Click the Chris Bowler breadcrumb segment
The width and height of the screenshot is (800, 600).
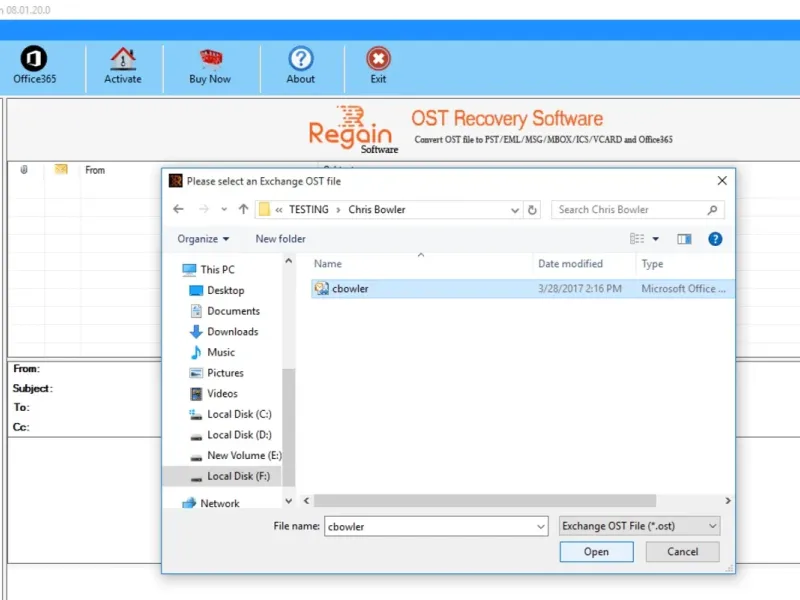coord(377,210)
